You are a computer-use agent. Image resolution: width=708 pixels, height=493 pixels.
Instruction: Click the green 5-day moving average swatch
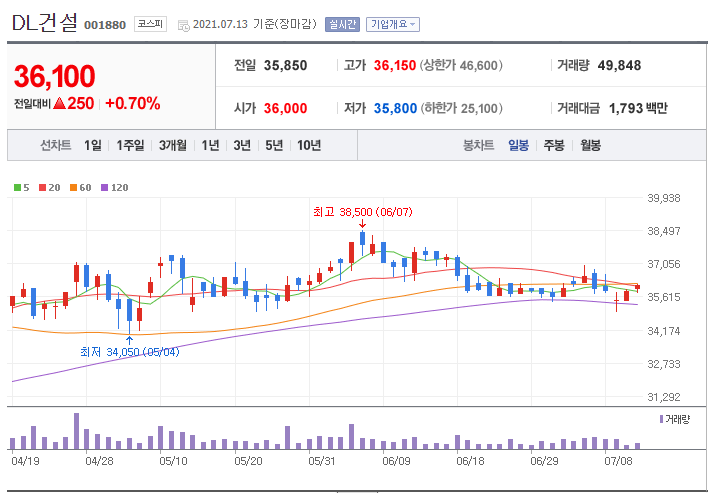pyautogui.click(x=17, y=187)
